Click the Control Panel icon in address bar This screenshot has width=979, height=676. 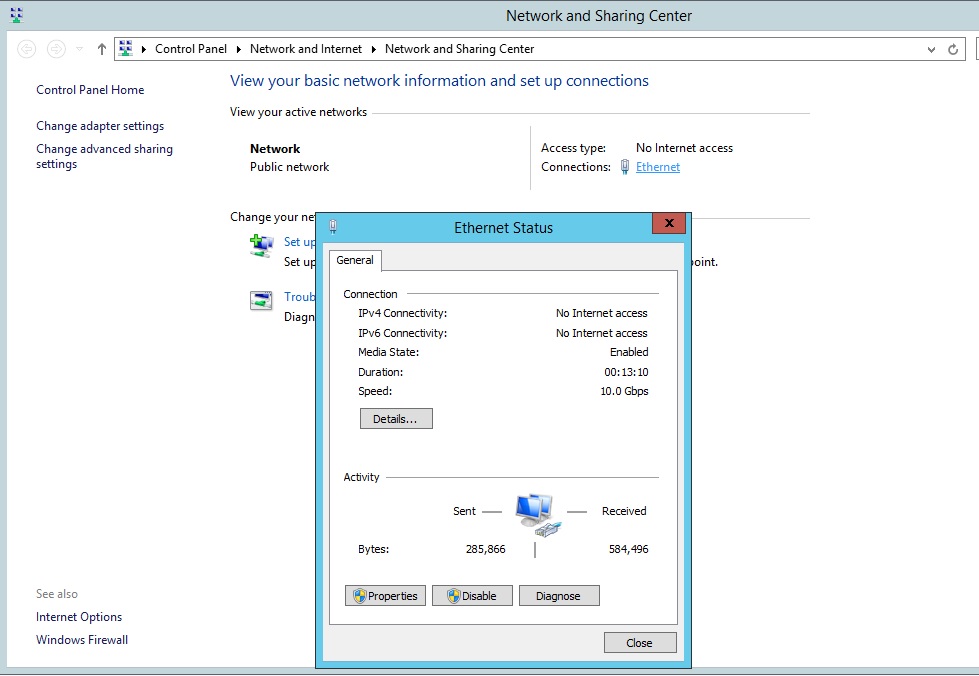point(125,49)
